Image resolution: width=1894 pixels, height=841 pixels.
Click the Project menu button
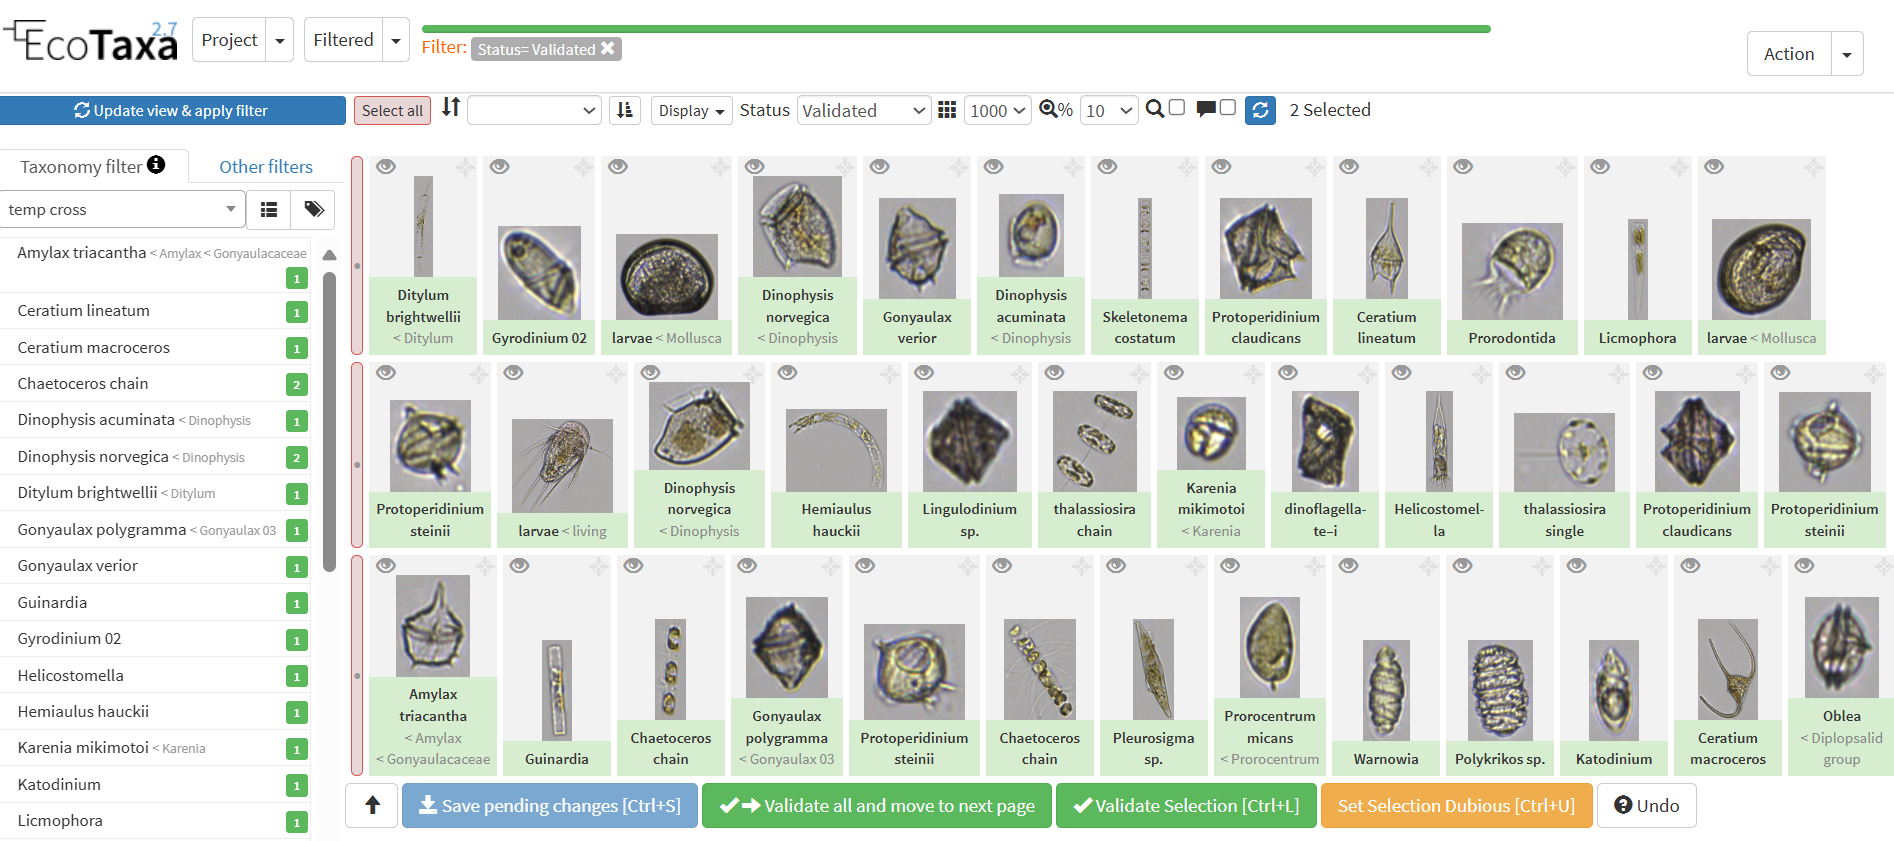[x=229, y=40]
